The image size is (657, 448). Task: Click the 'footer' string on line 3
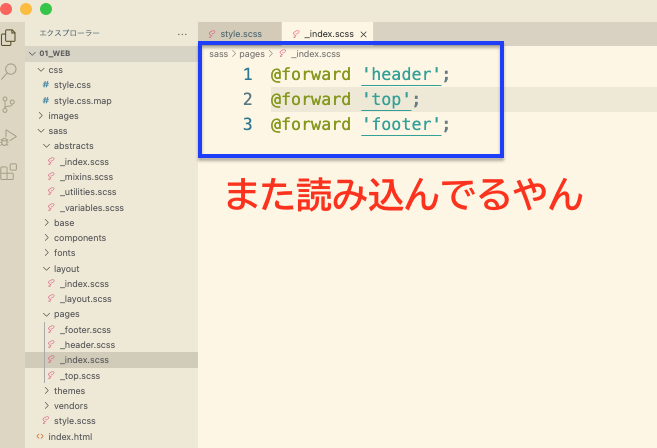click(402, 125)
